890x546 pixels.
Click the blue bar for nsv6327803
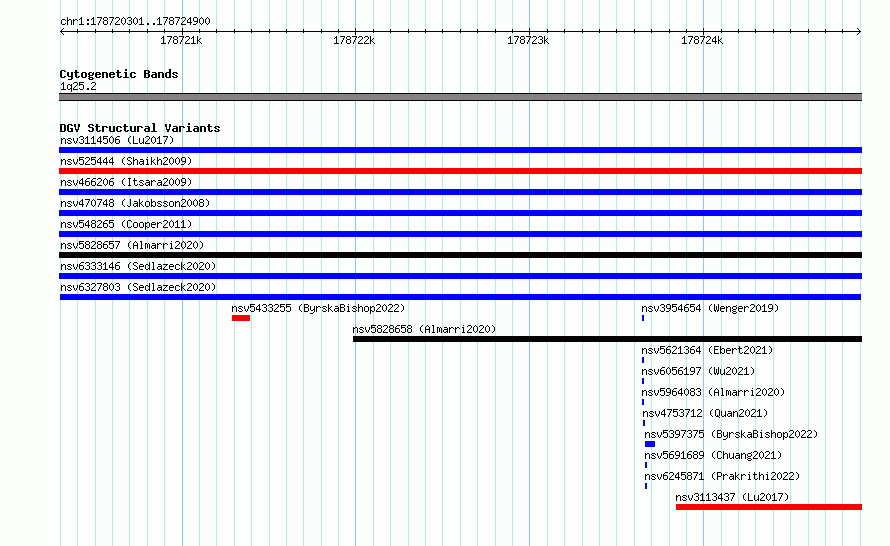[x=460, y=297]
